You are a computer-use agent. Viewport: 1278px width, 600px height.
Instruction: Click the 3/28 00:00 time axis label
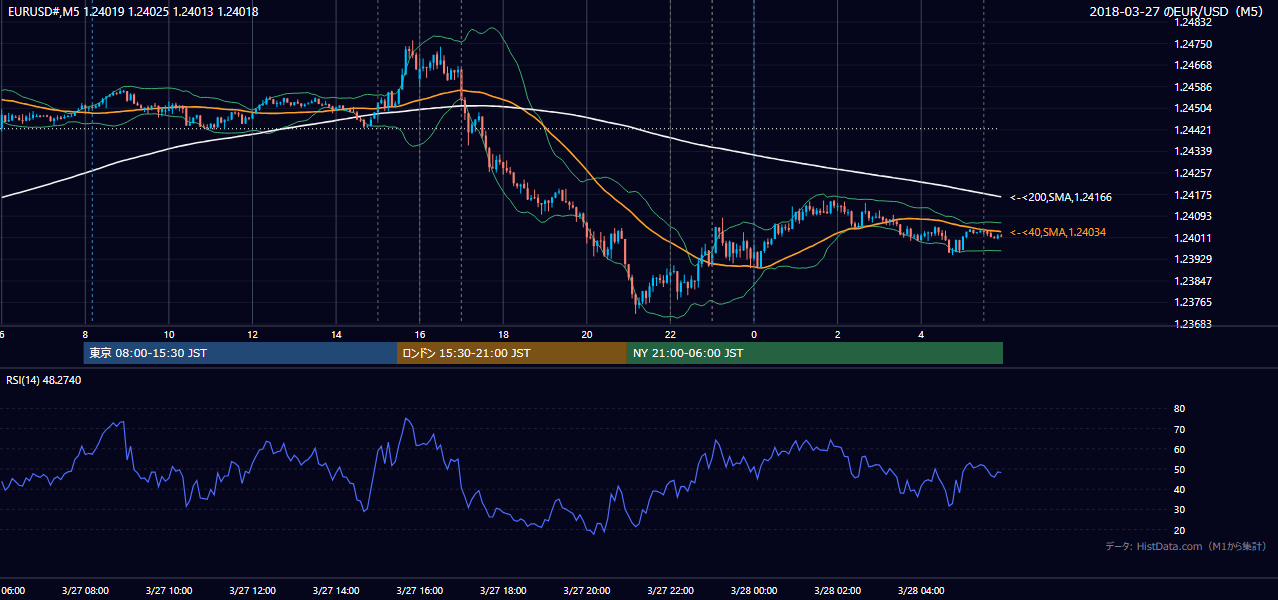tap(753, 590)
